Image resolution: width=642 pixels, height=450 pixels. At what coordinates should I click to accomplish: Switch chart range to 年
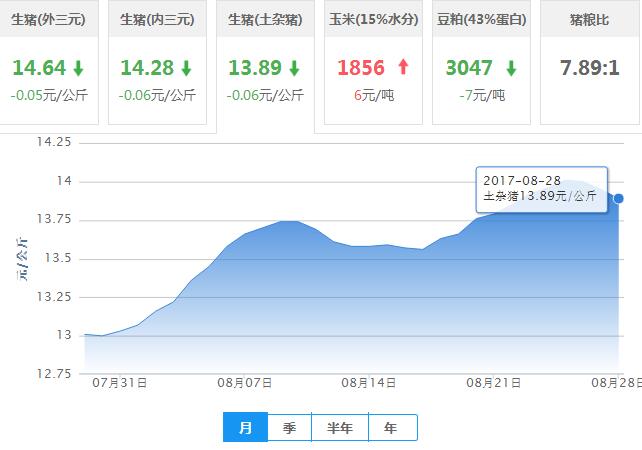[393, 427]
